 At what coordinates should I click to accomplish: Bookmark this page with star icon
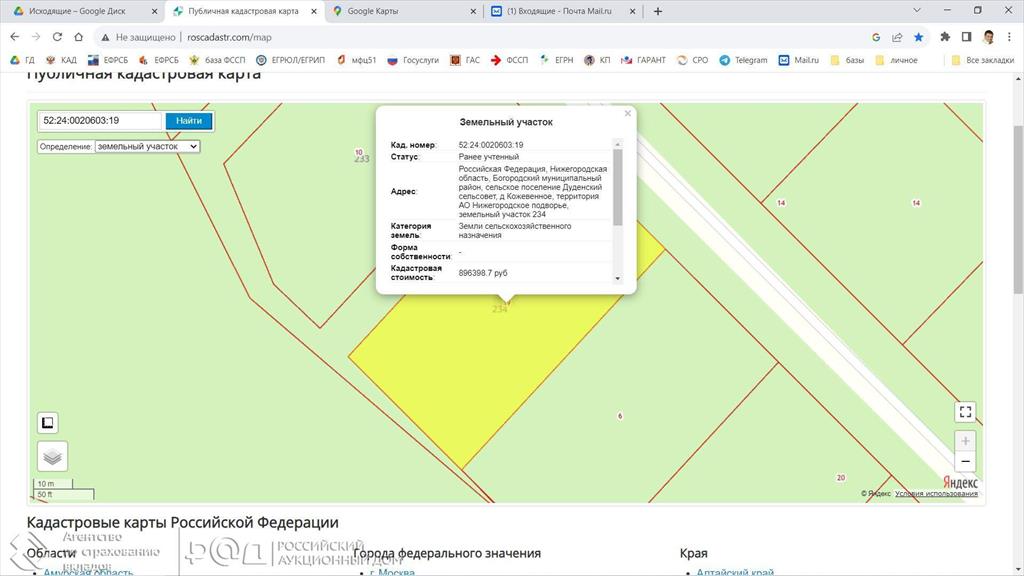[918, 37]
